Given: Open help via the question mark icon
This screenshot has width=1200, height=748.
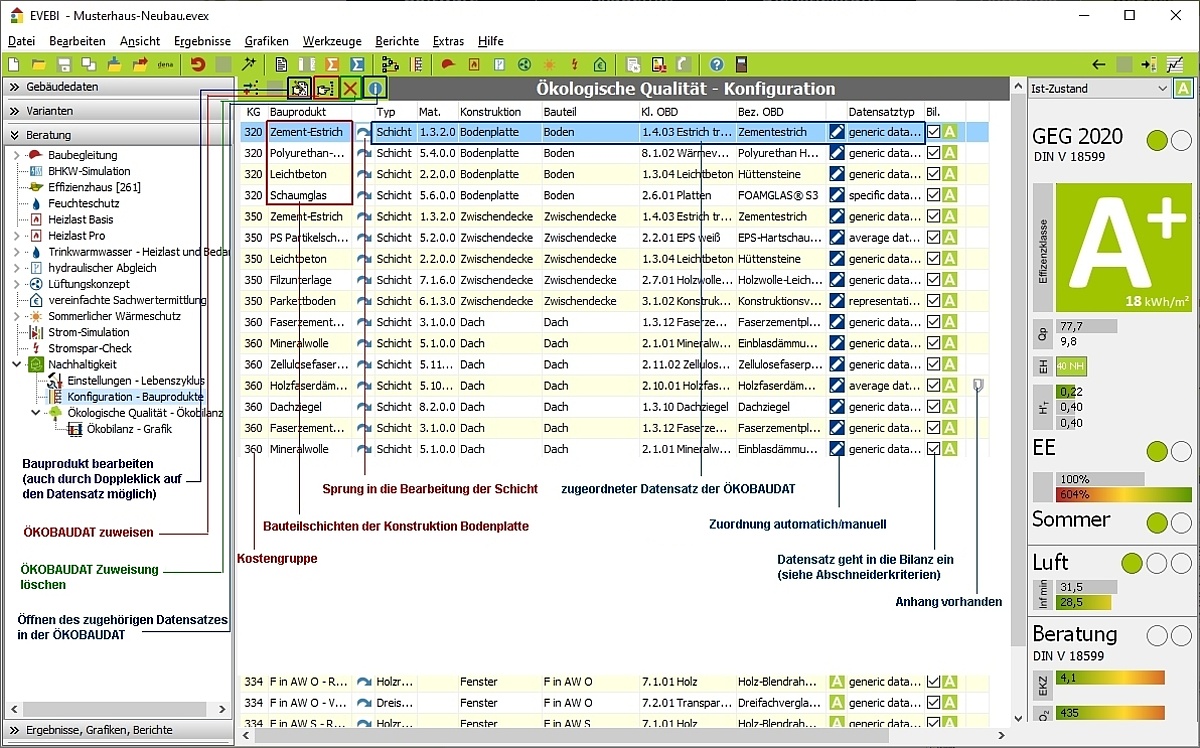Looking at the screenshot, I should (x=716, y=65).
